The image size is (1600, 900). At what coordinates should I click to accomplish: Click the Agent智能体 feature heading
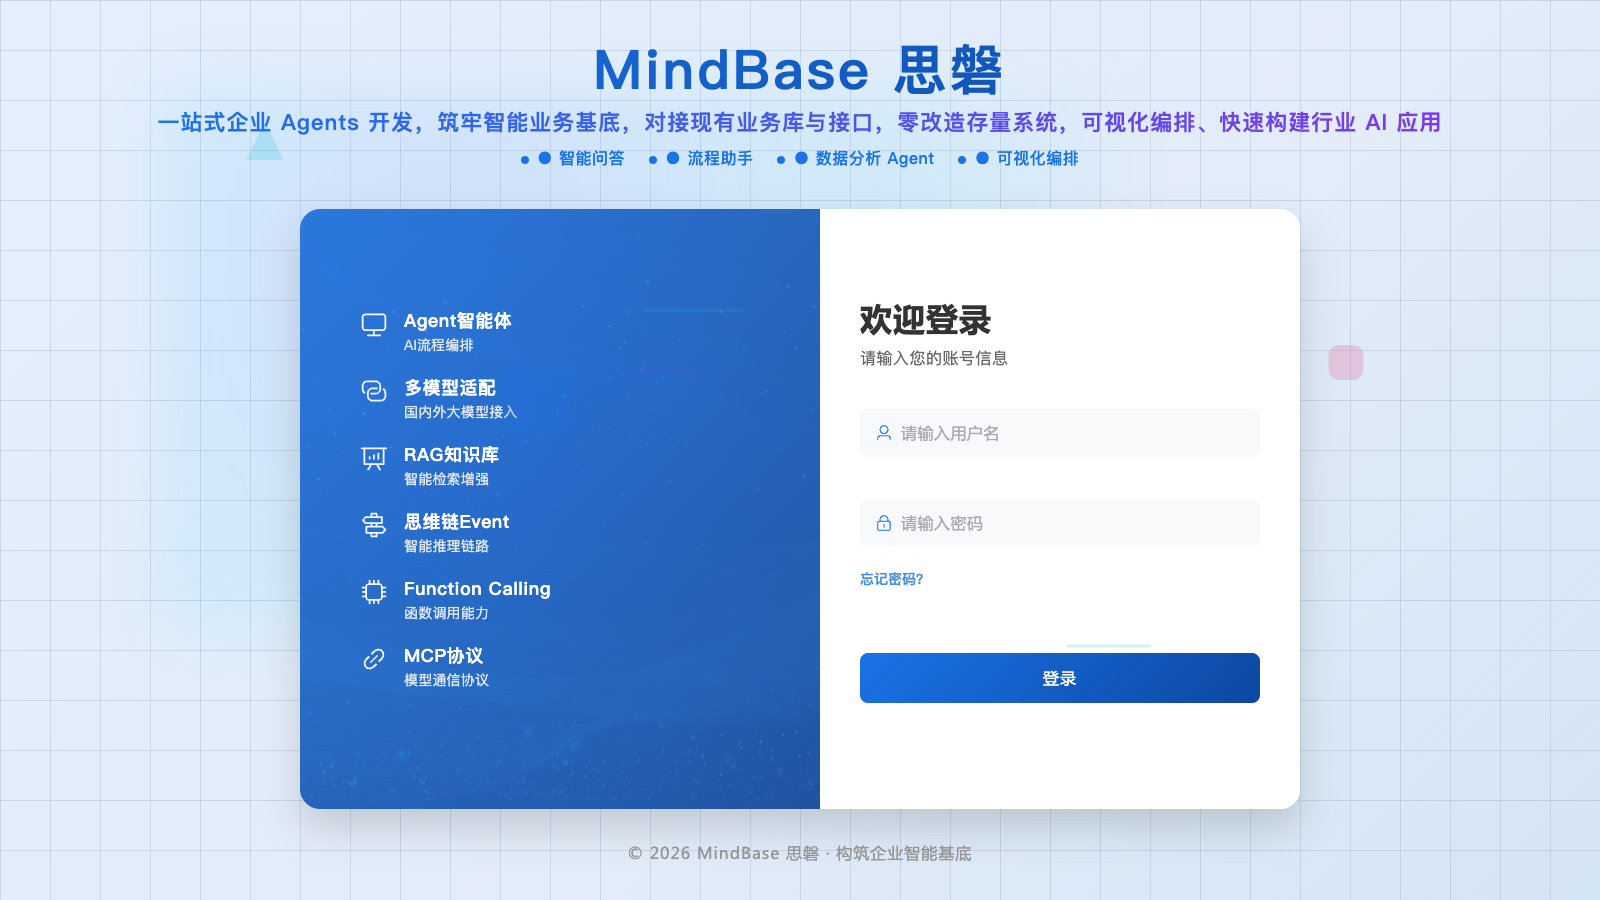(x=458, y=321)
